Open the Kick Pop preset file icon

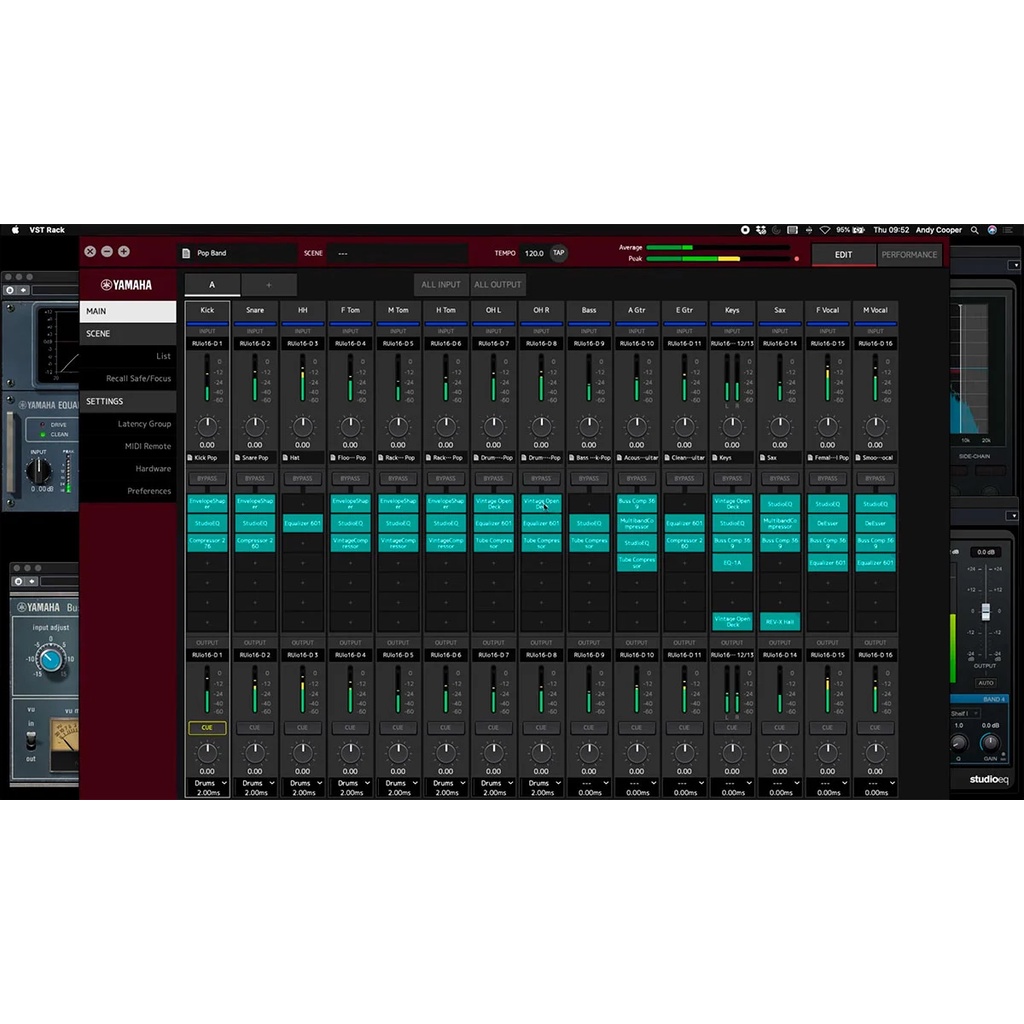[x=190, y=458]
